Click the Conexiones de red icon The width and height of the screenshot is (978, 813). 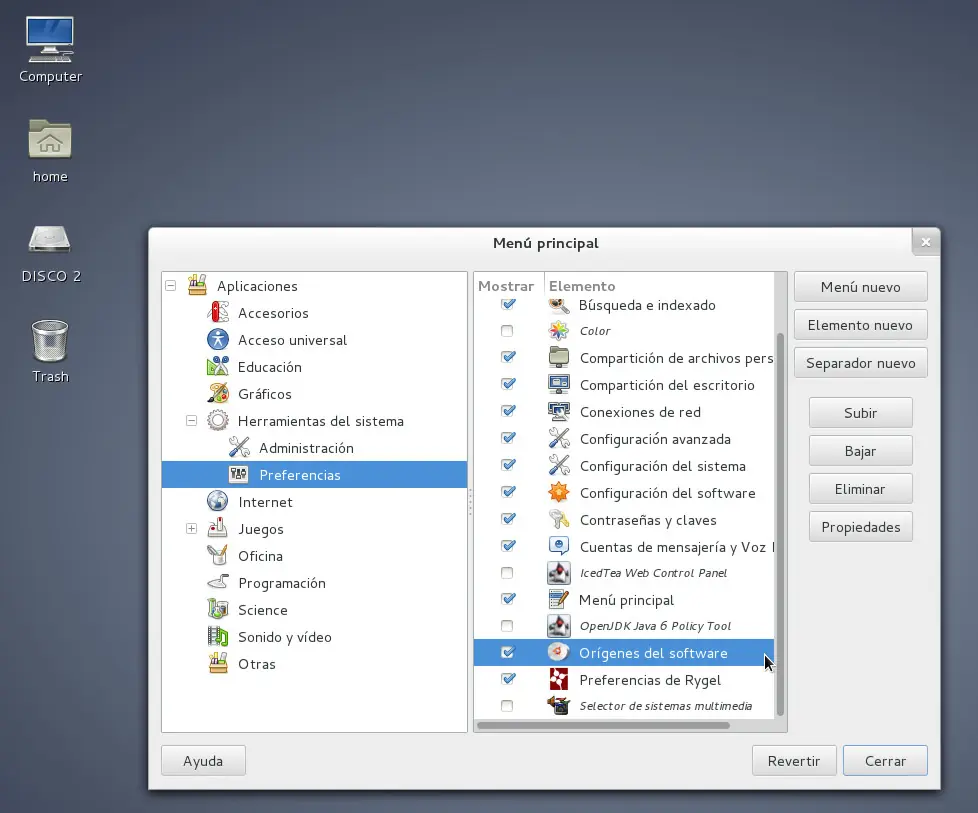(558, 411)
